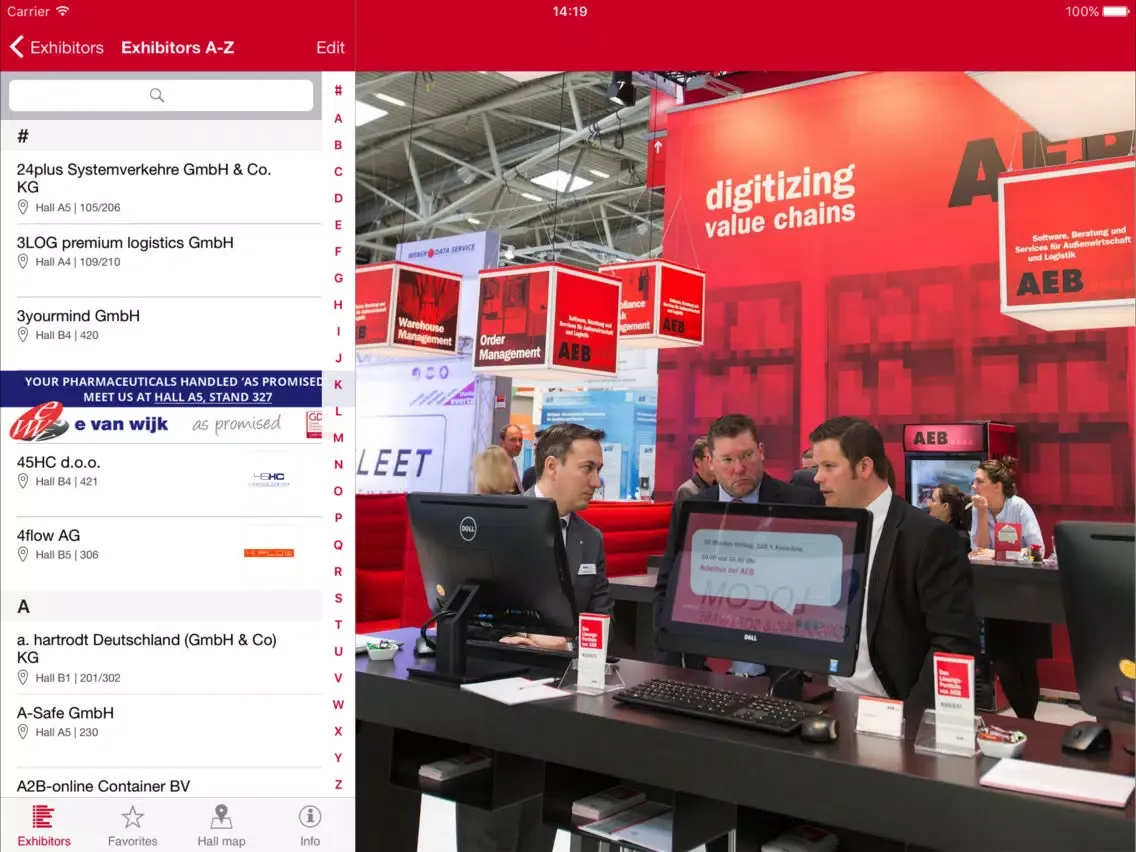Open the Favorites tab

tap(133, 825)
